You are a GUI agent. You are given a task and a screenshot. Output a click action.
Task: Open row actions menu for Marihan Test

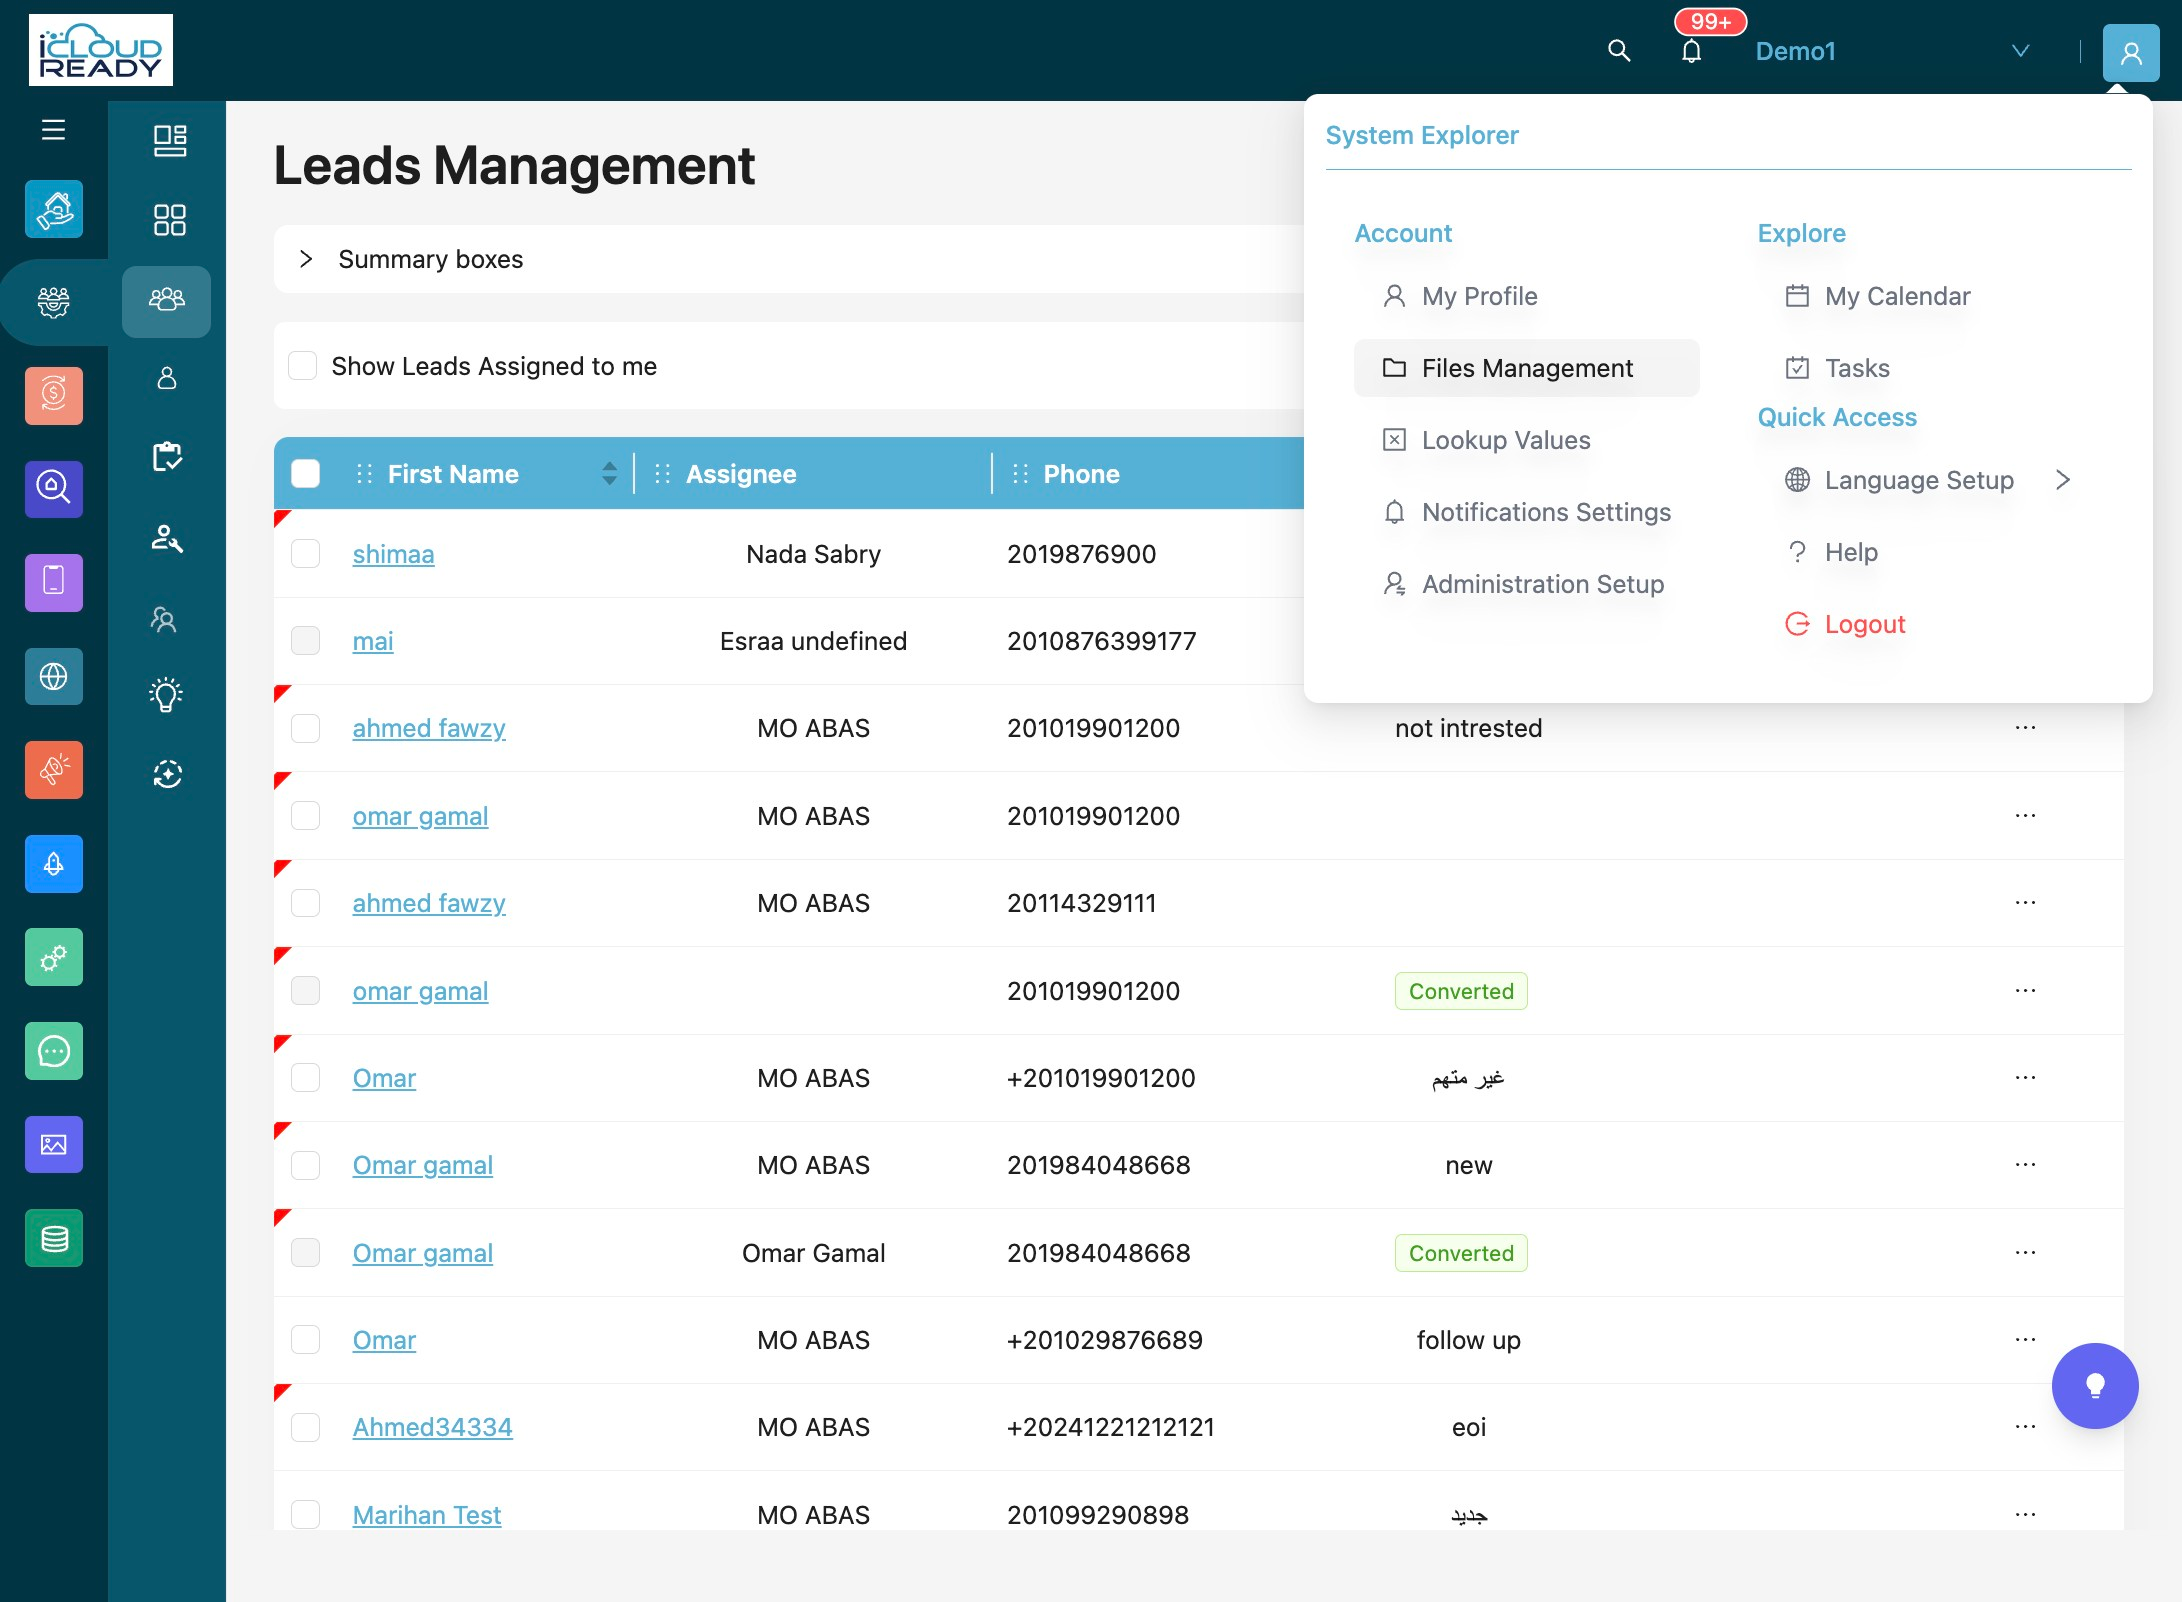pos(2025,1514)
